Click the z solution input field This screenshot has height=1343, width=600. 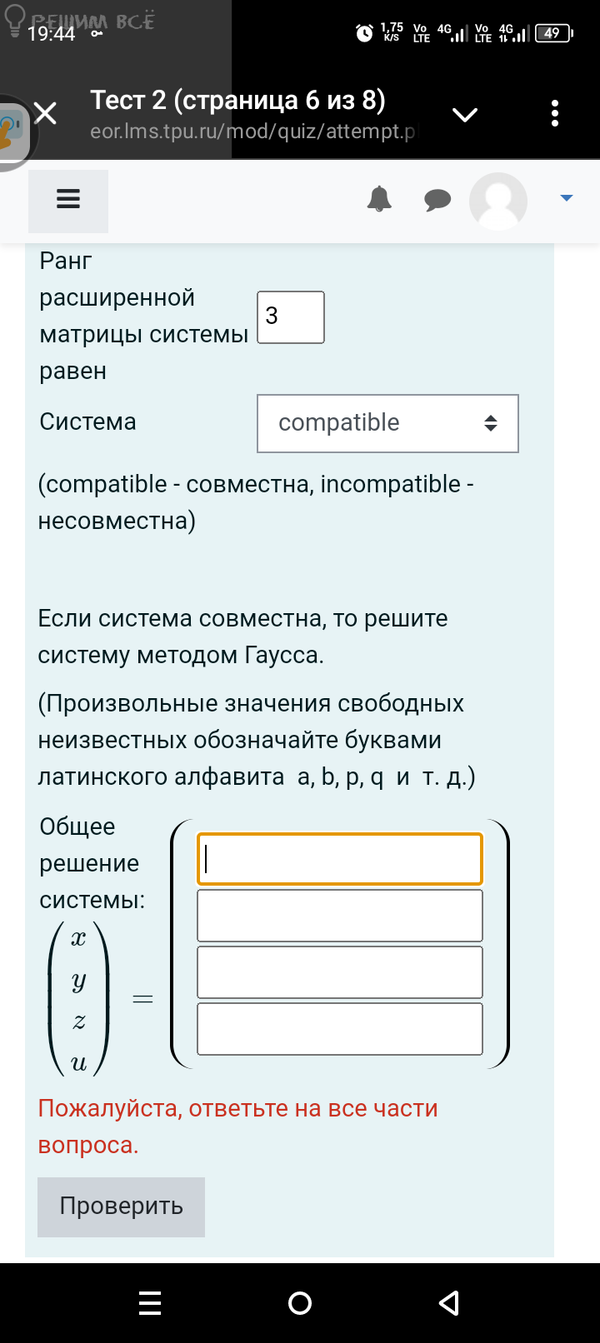(340, 972)
